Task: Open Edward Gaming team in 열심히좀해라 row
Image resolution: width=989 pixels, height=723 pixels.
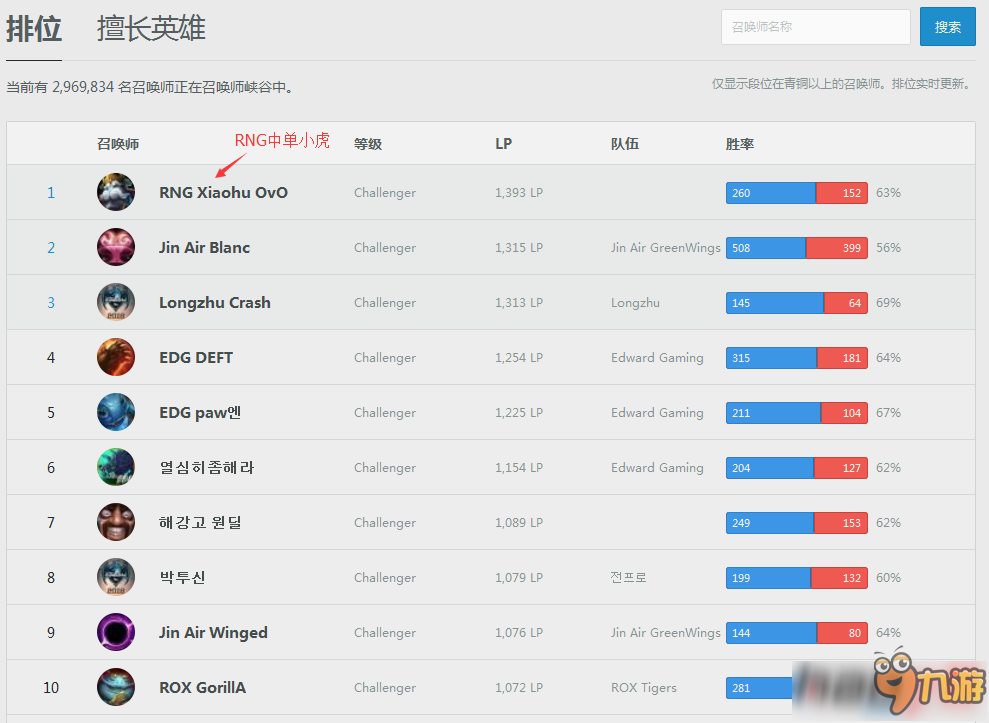Action: click(657, 467)
